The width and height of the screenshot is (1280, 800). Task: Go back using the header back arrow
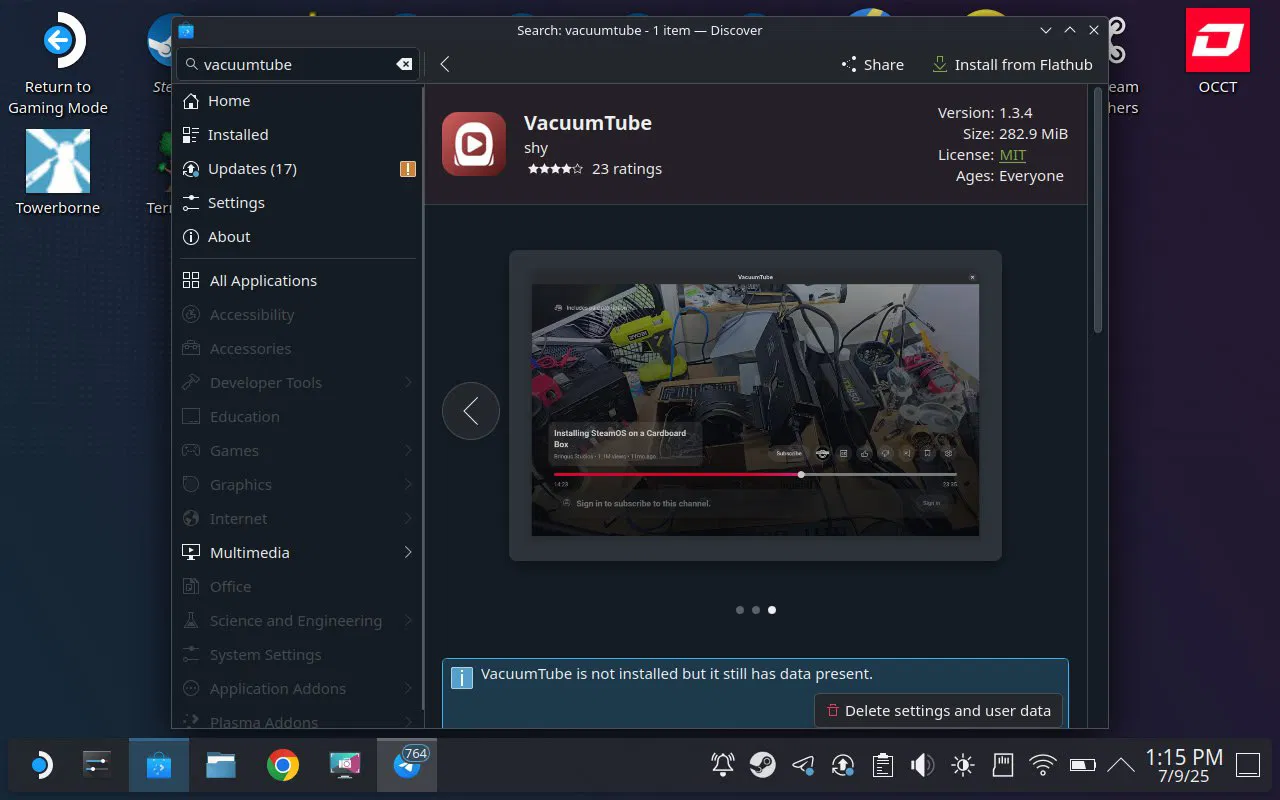click(x=445, y=64)
